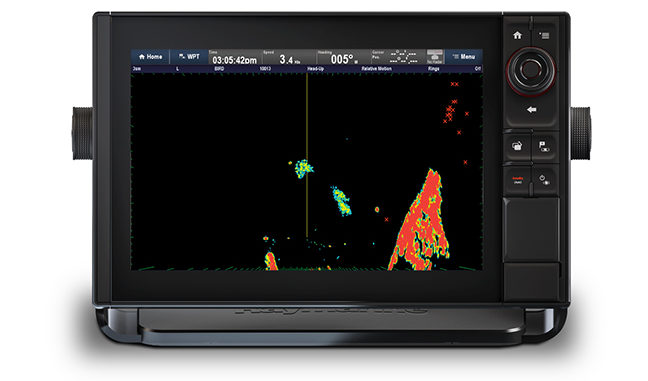Push the physical Home key

point(517,36)
